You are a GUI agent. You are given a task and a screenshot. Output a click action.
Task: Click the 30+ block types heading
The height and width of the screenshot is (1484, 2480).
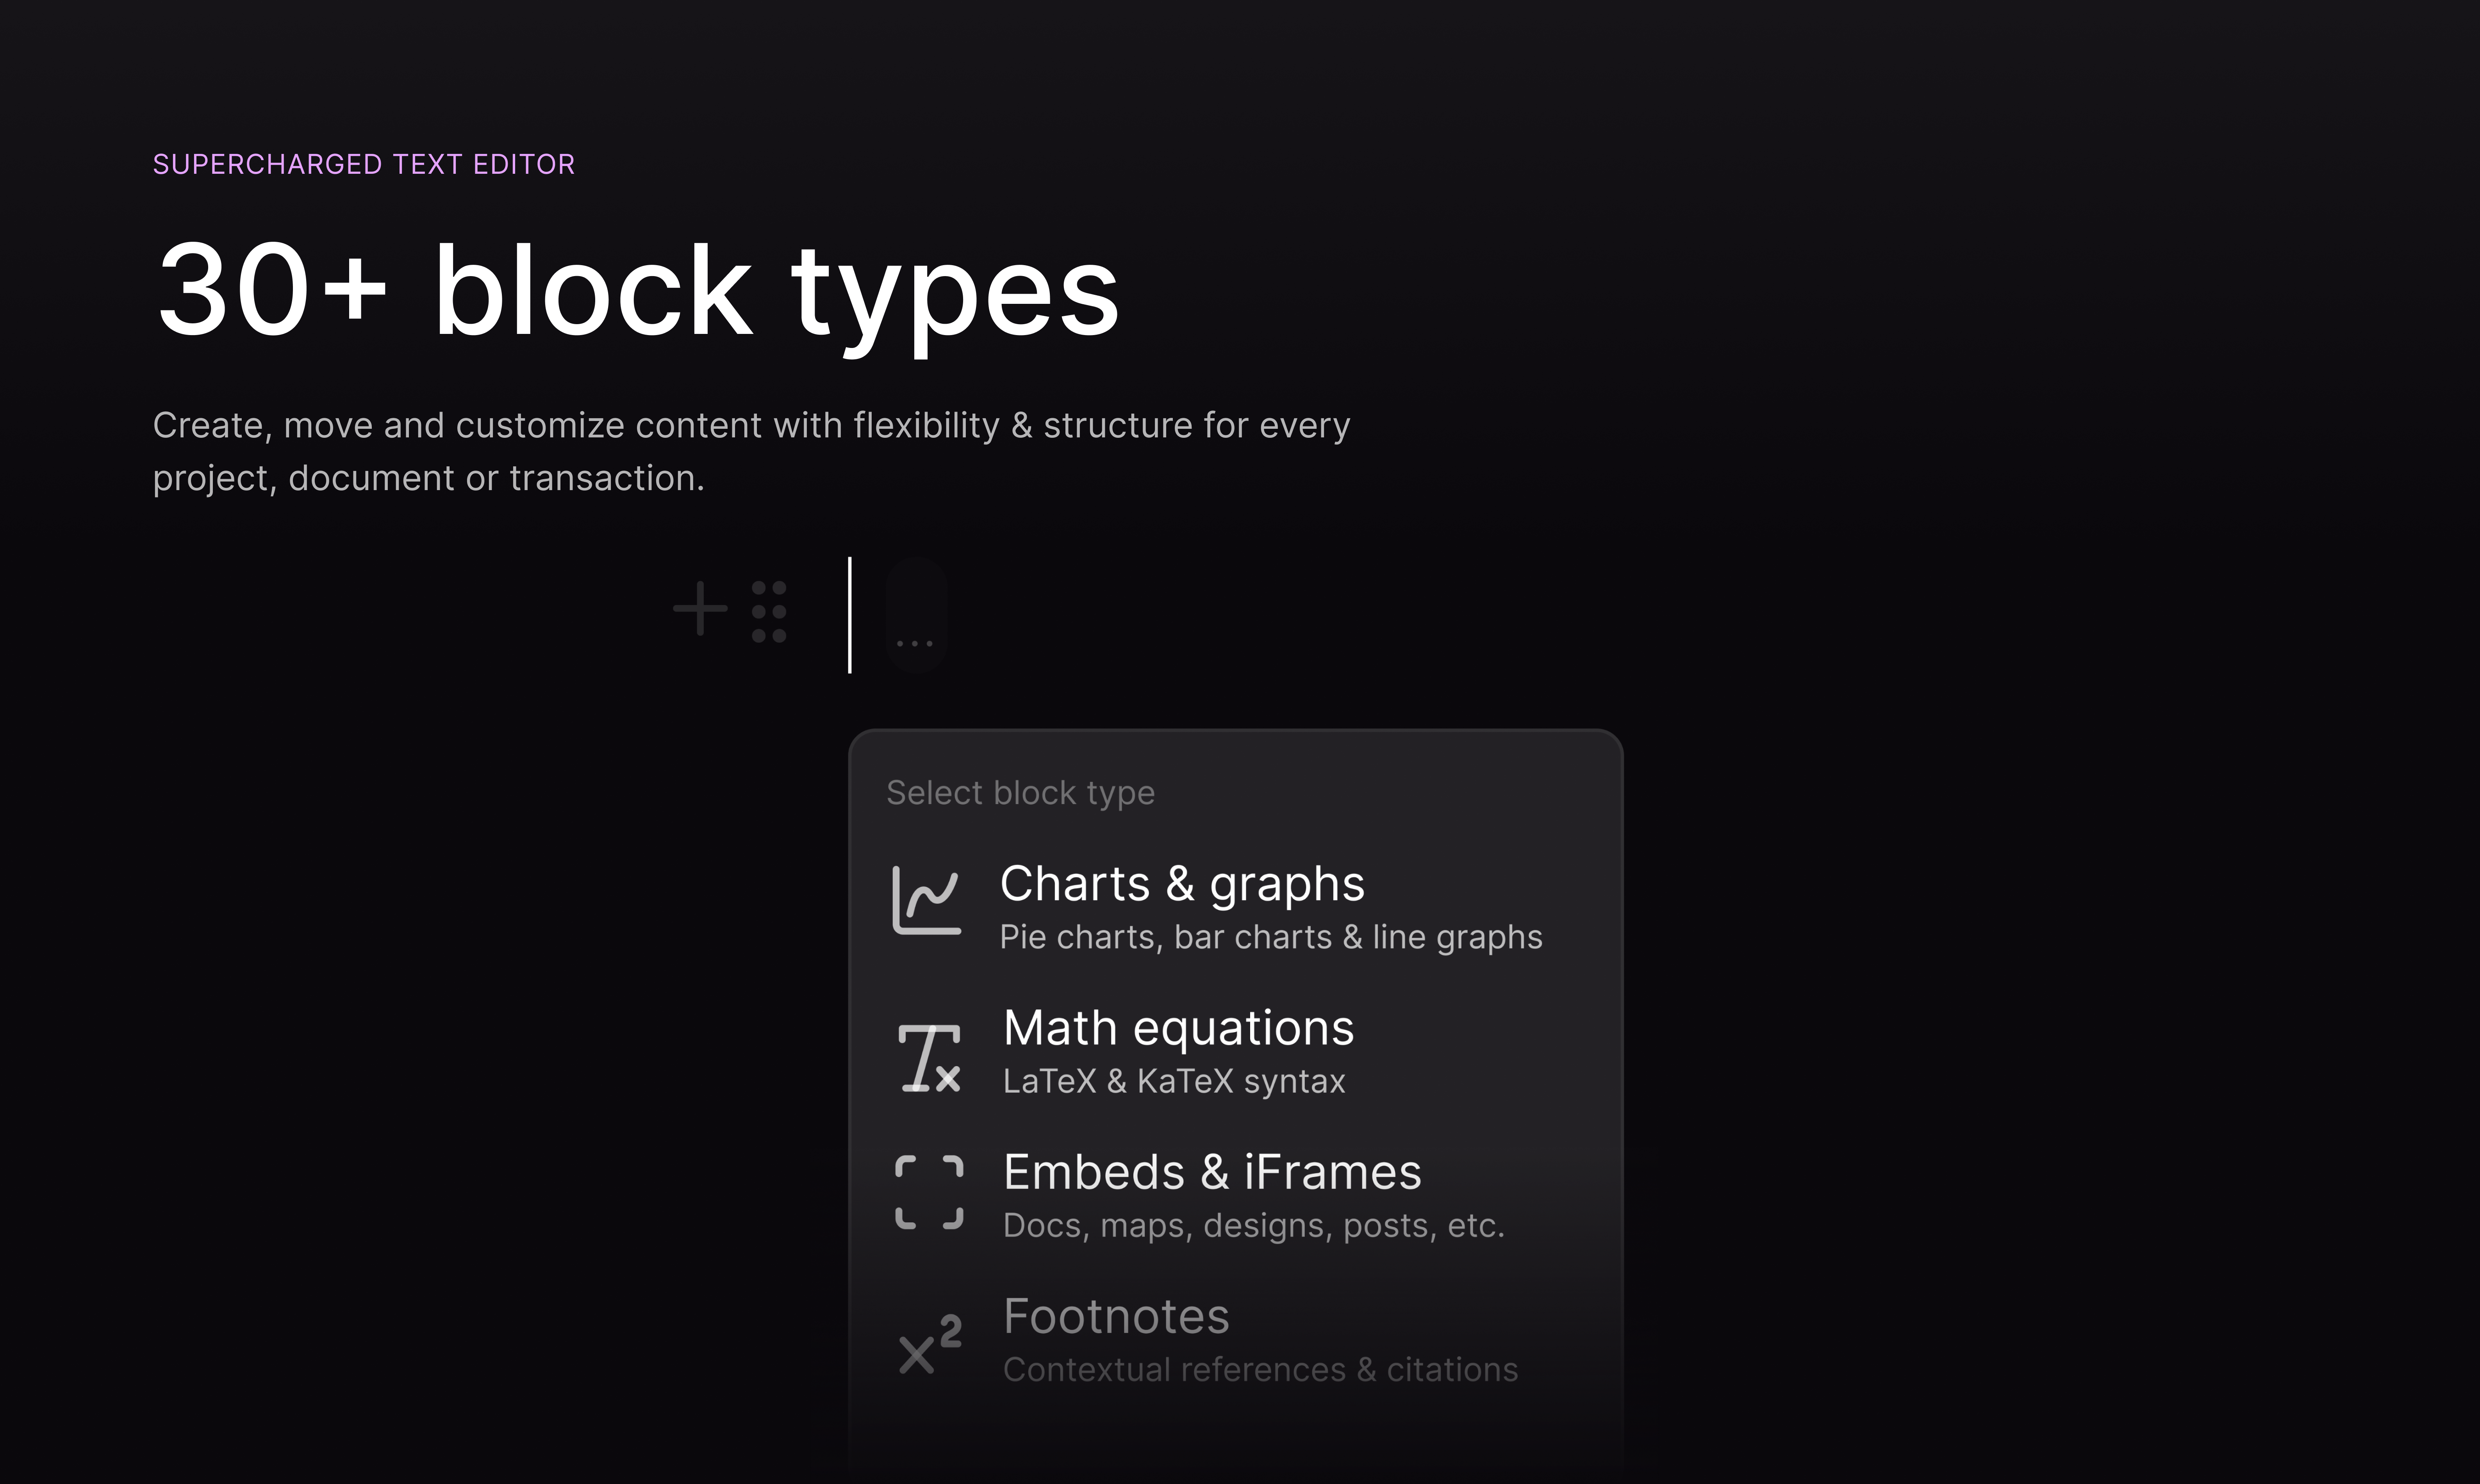click(637, 291)
